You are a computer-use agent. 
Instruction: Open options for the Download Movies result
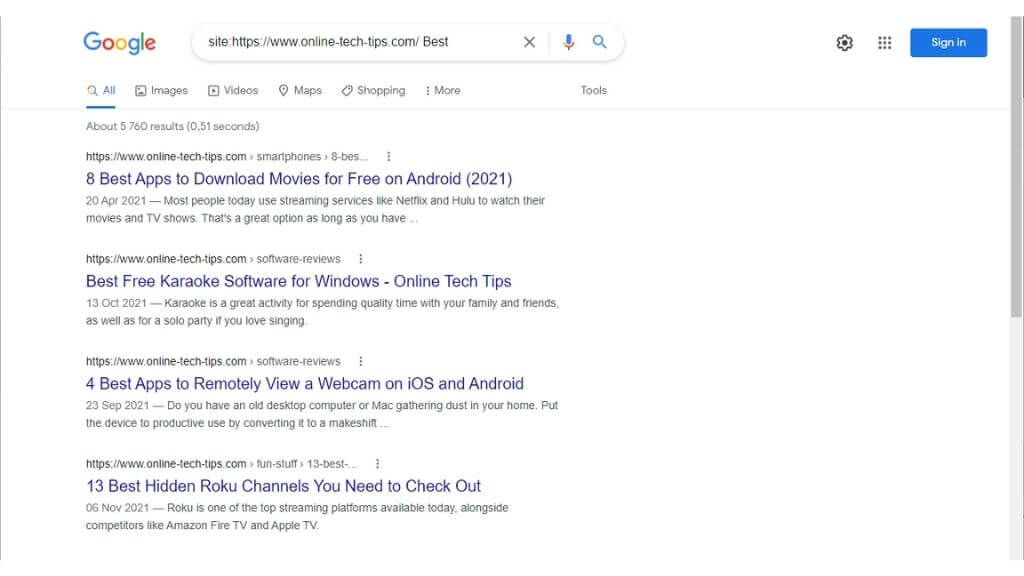[389, 157]
